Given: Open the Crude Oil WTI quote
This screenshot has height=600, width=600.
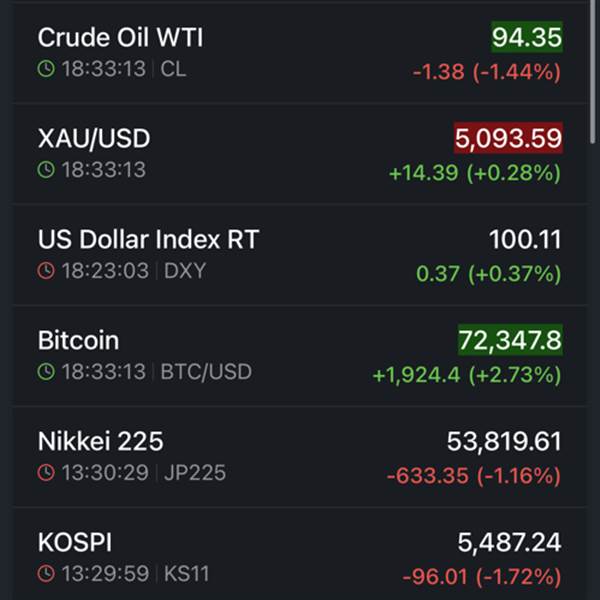Looking at the screenshot, I should tap(120, 38).
